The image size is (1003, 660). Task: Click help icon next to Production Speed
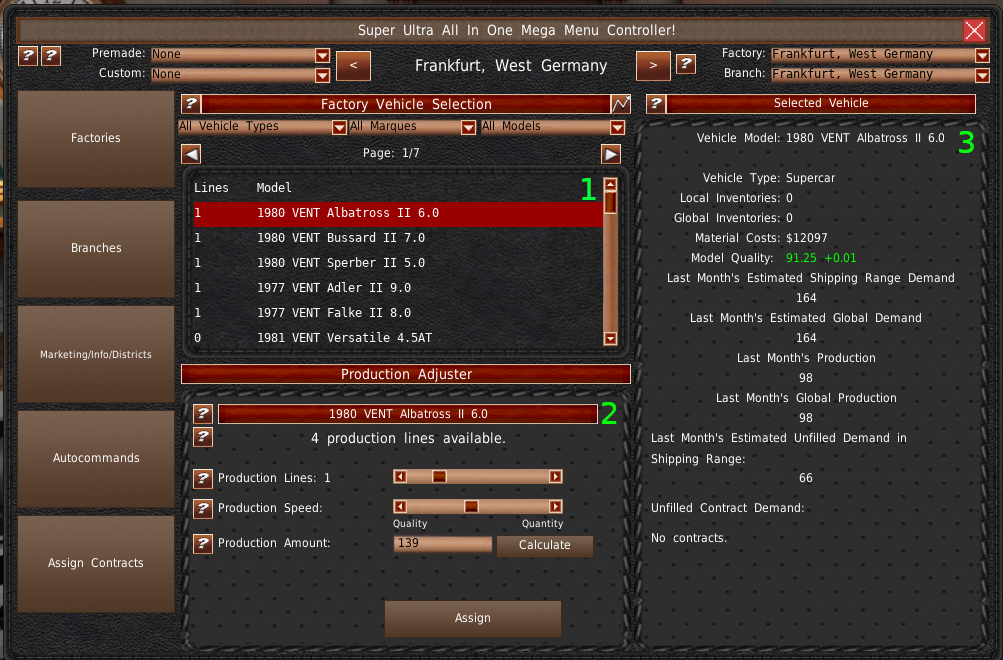tap(203, 508)
